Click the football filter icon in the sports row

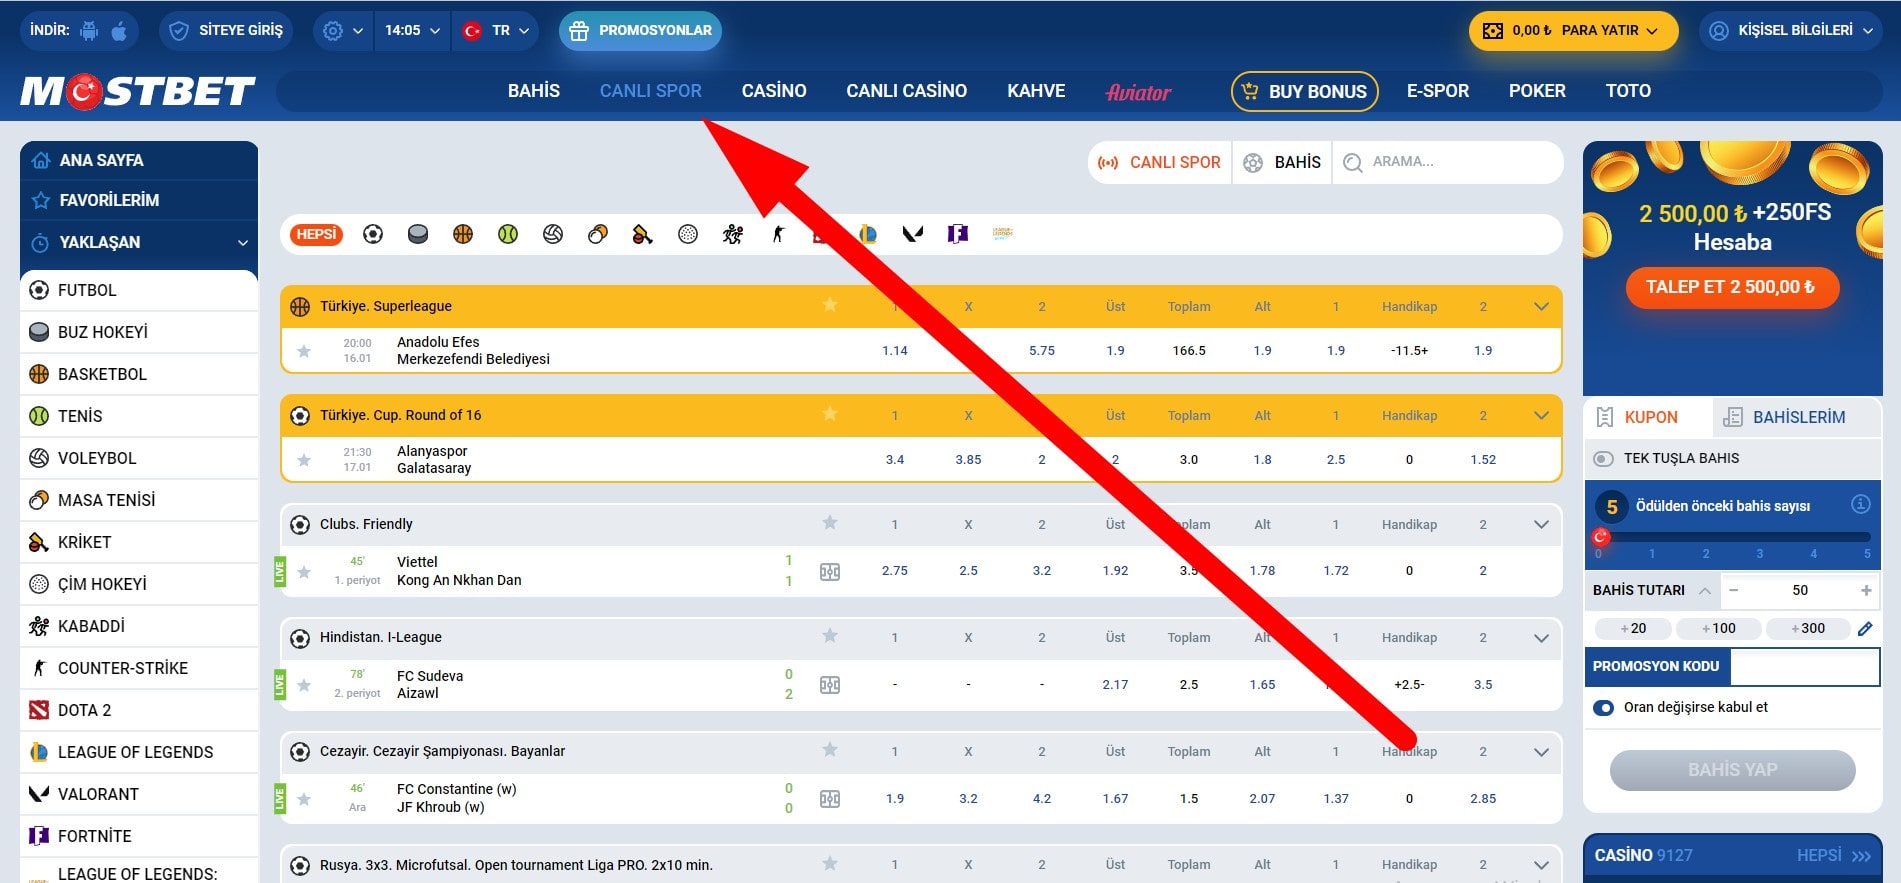tap(373, 234)
